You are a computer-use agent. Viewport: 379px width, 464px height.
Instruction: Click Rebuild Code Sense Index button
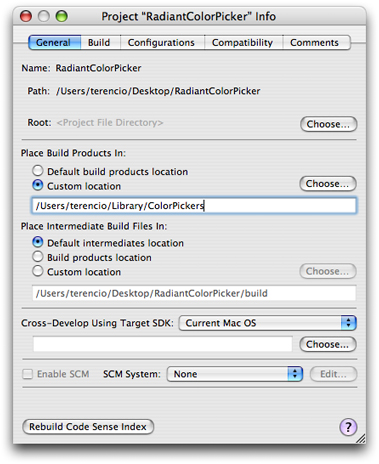click(88, 427)
